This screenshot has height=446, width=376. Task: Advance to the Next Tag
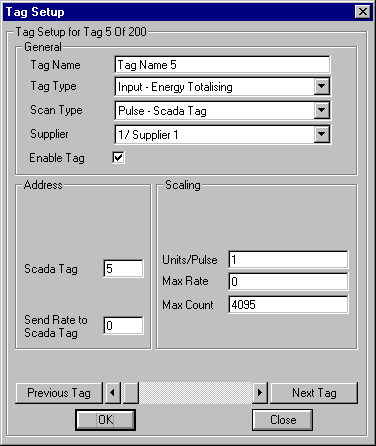[x=314, y=393]
